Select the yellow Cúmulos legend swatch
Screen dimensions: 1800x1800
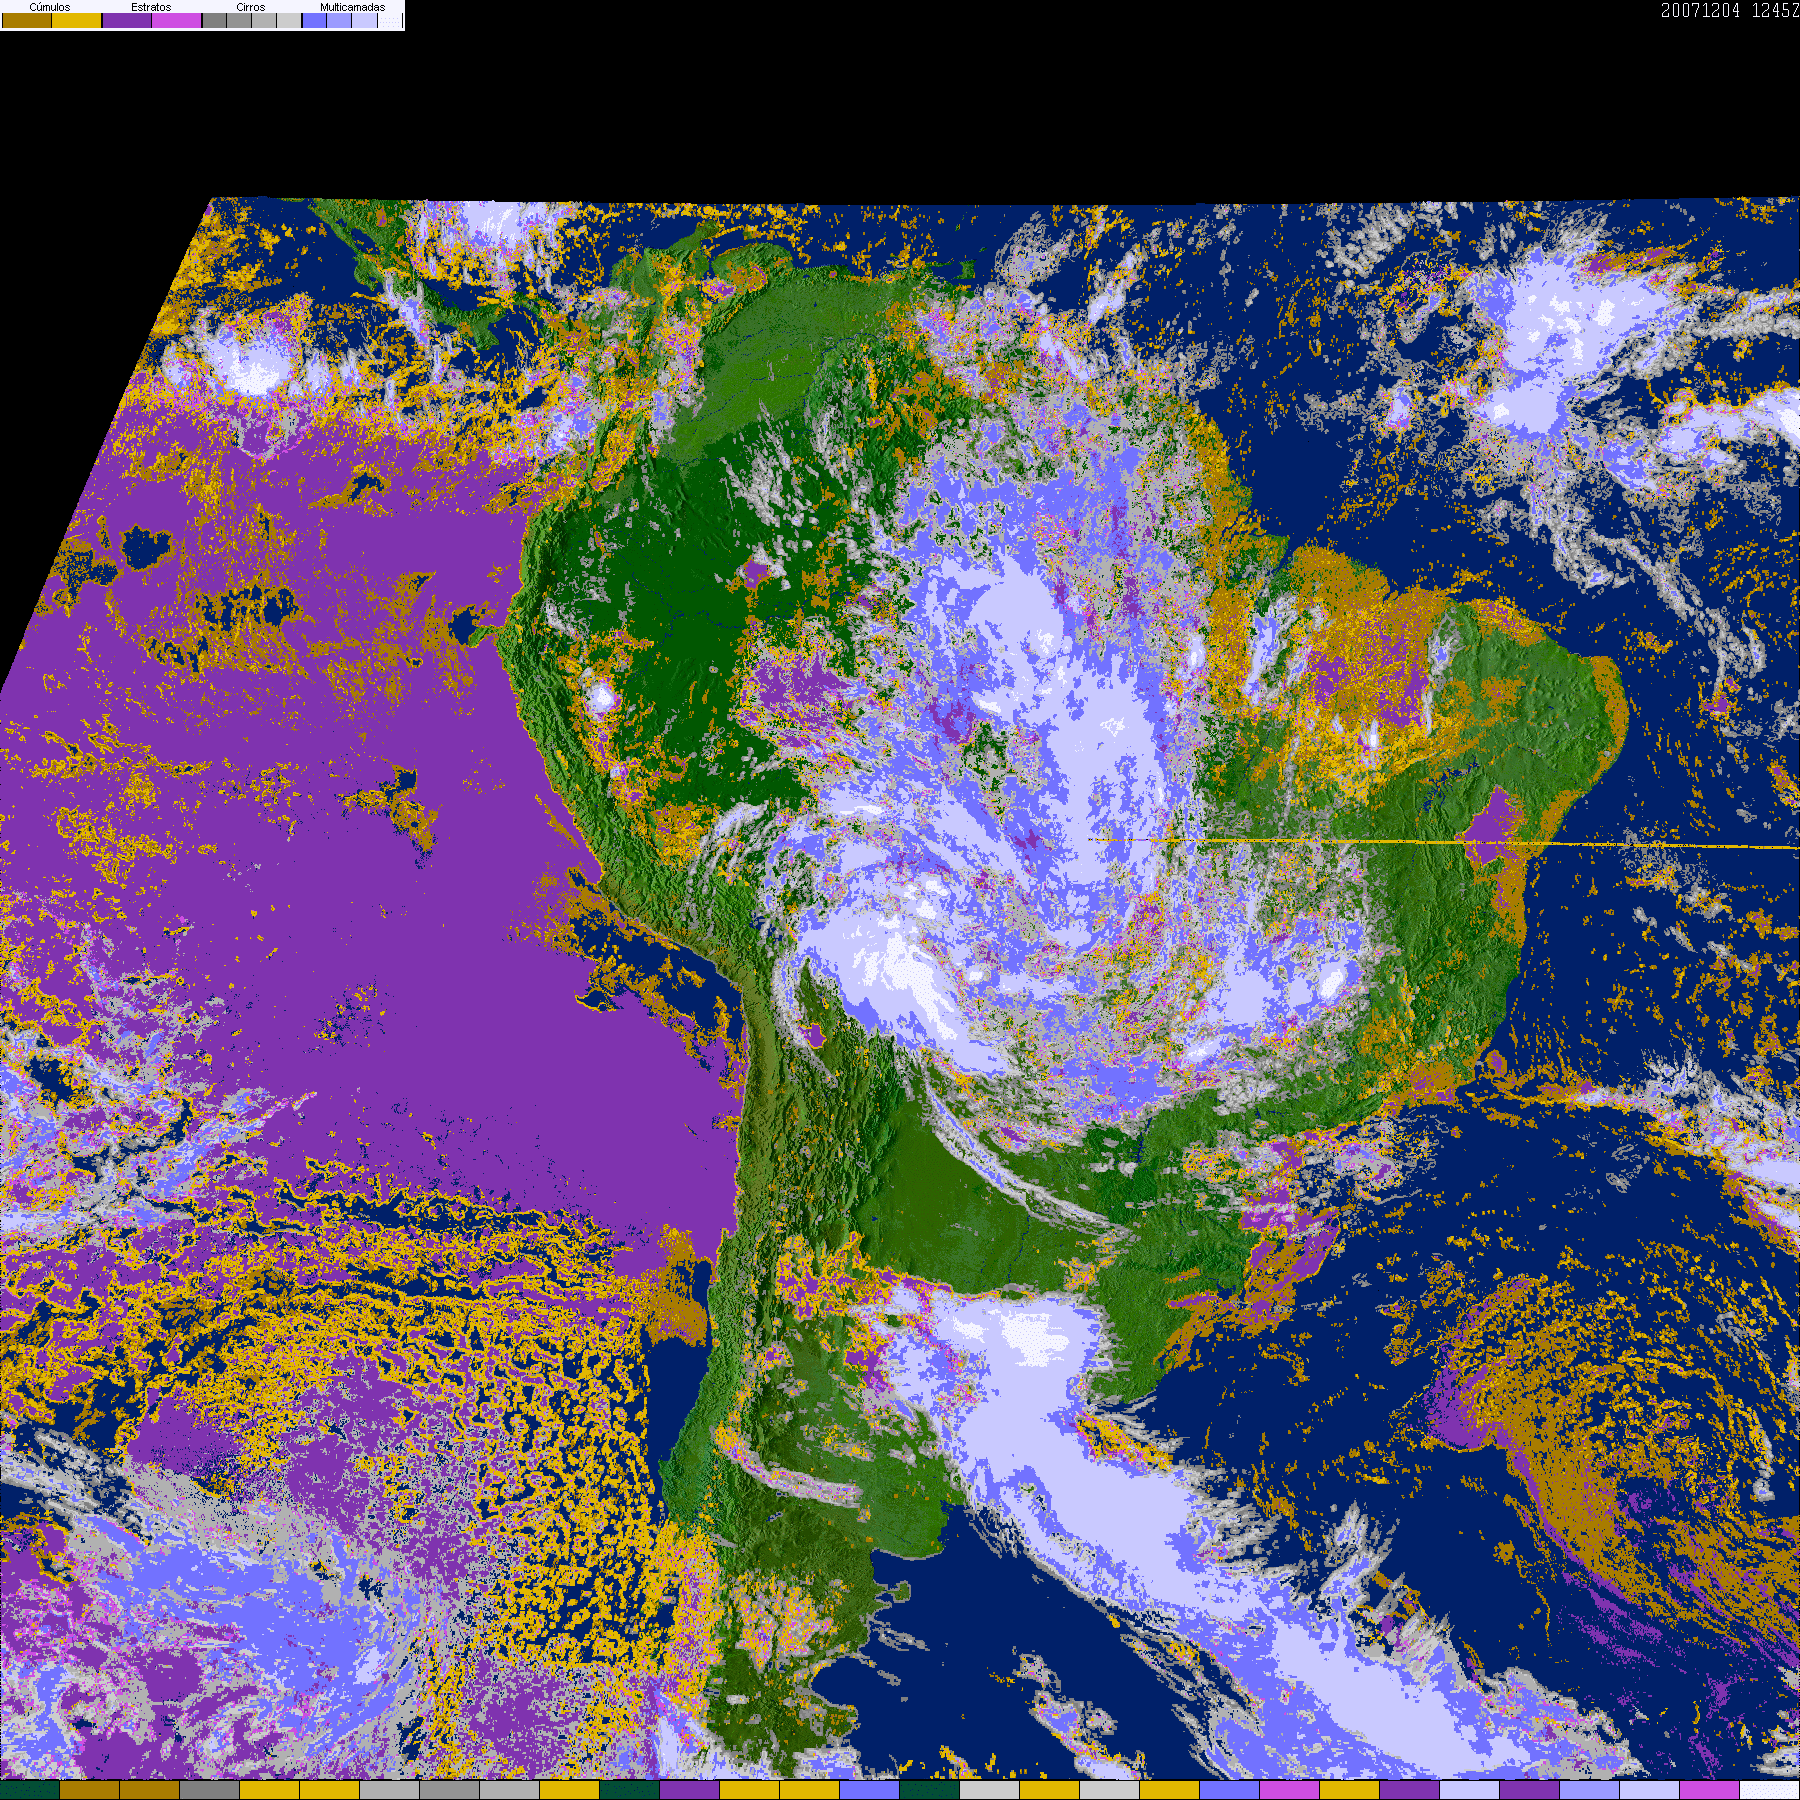click(x=77, y=20)
